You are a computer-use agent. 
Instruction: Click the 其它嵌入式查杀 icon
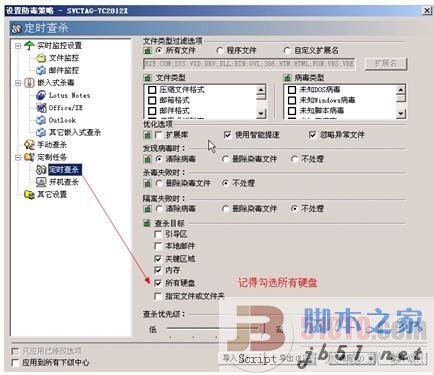[x=41, y=132]
